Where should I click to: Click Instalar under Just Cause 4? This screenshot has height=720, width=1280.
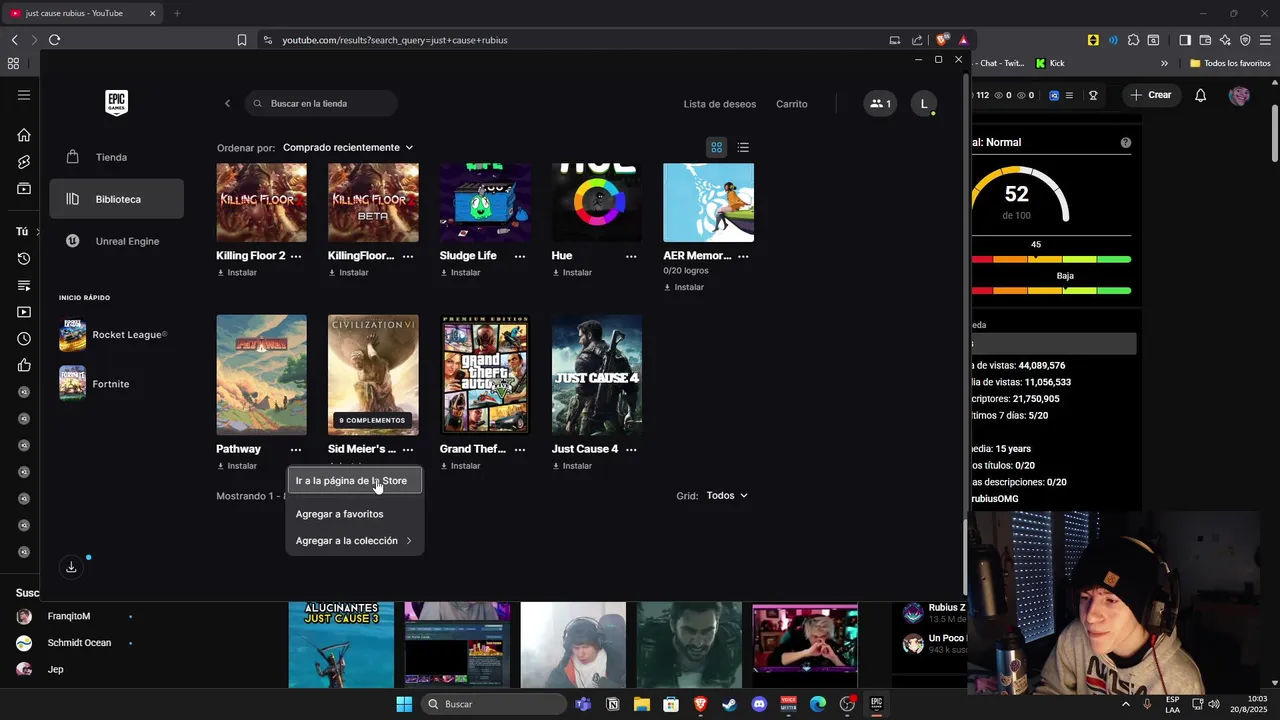point(571,466)
